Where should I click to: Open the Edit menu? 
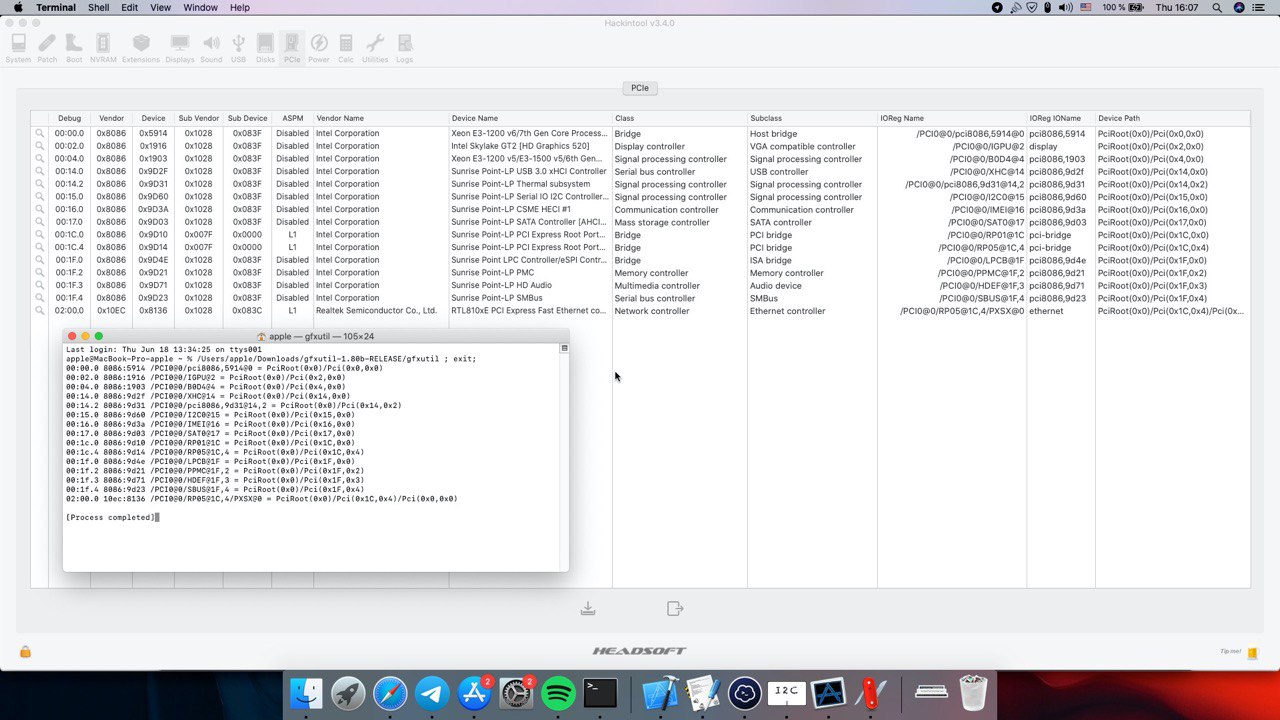(x=130, y=7)
